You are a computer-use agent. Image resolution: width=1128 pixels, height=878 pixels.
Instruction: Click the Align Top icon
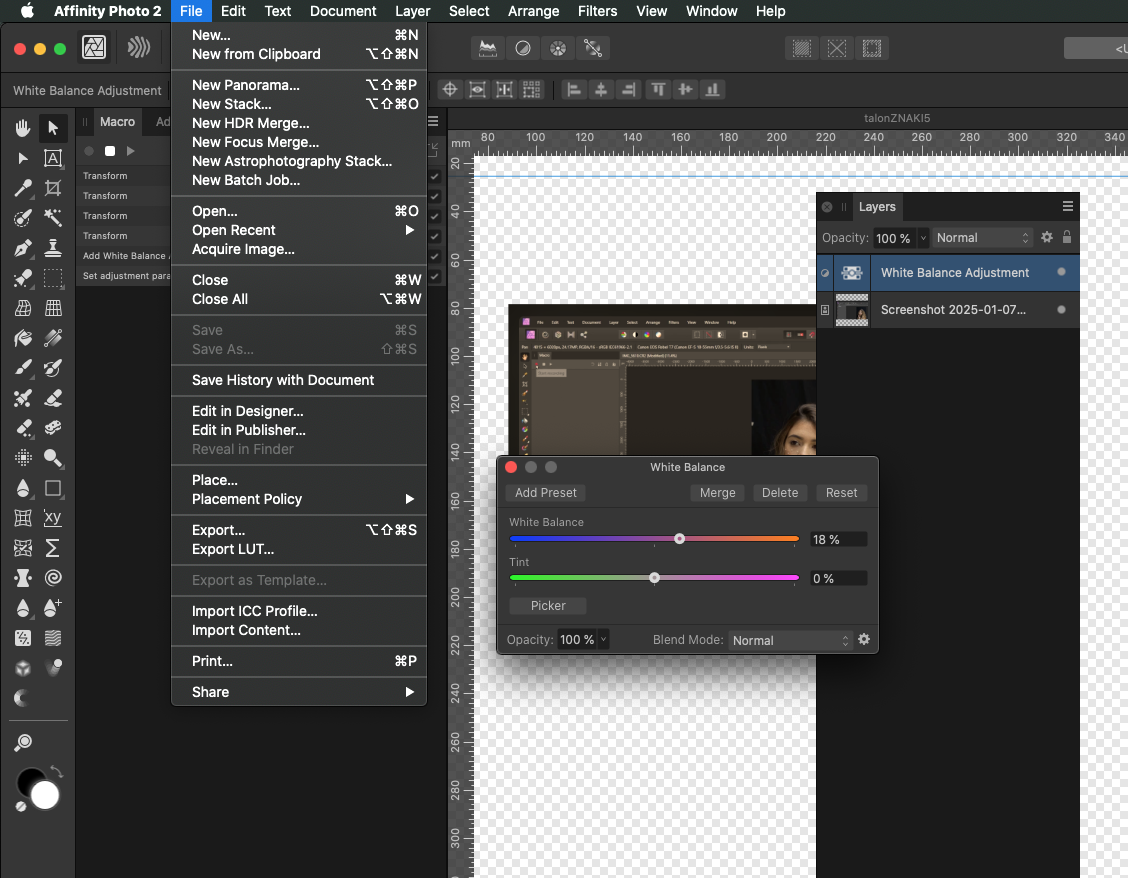click(x=658, y=89)
